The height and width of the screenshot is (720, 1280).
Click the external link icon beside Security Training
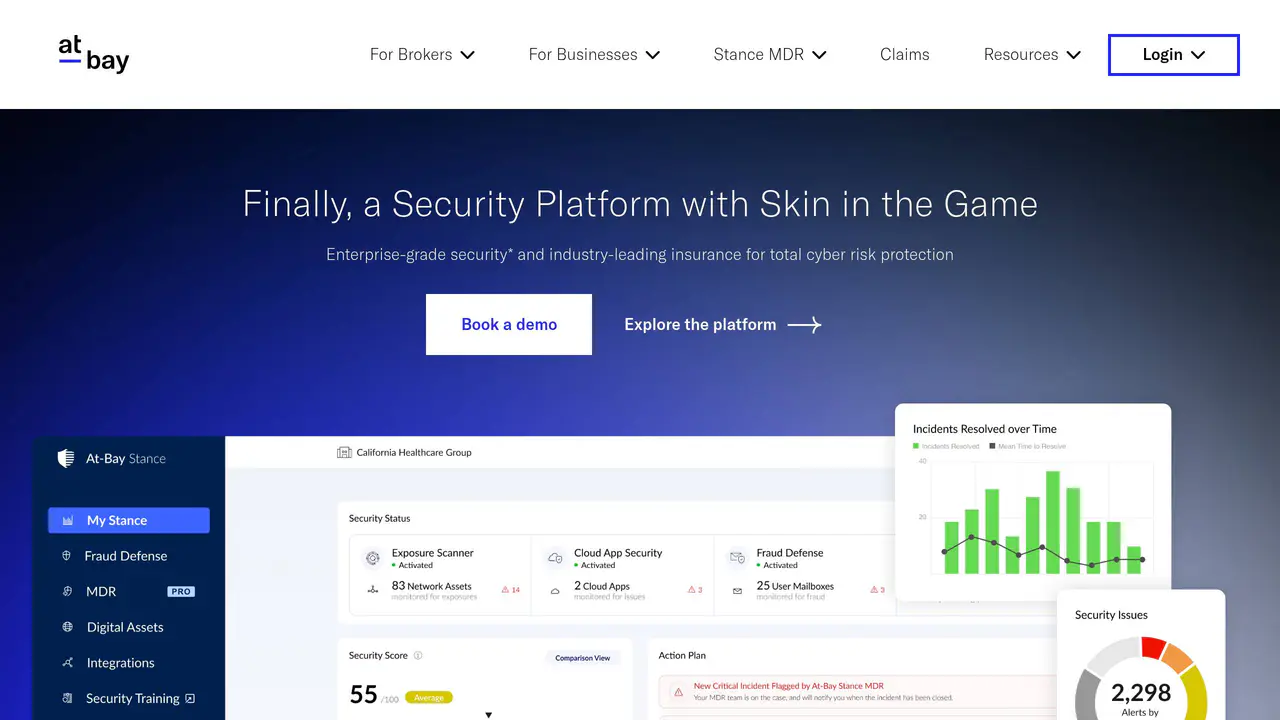pos(190,698)
